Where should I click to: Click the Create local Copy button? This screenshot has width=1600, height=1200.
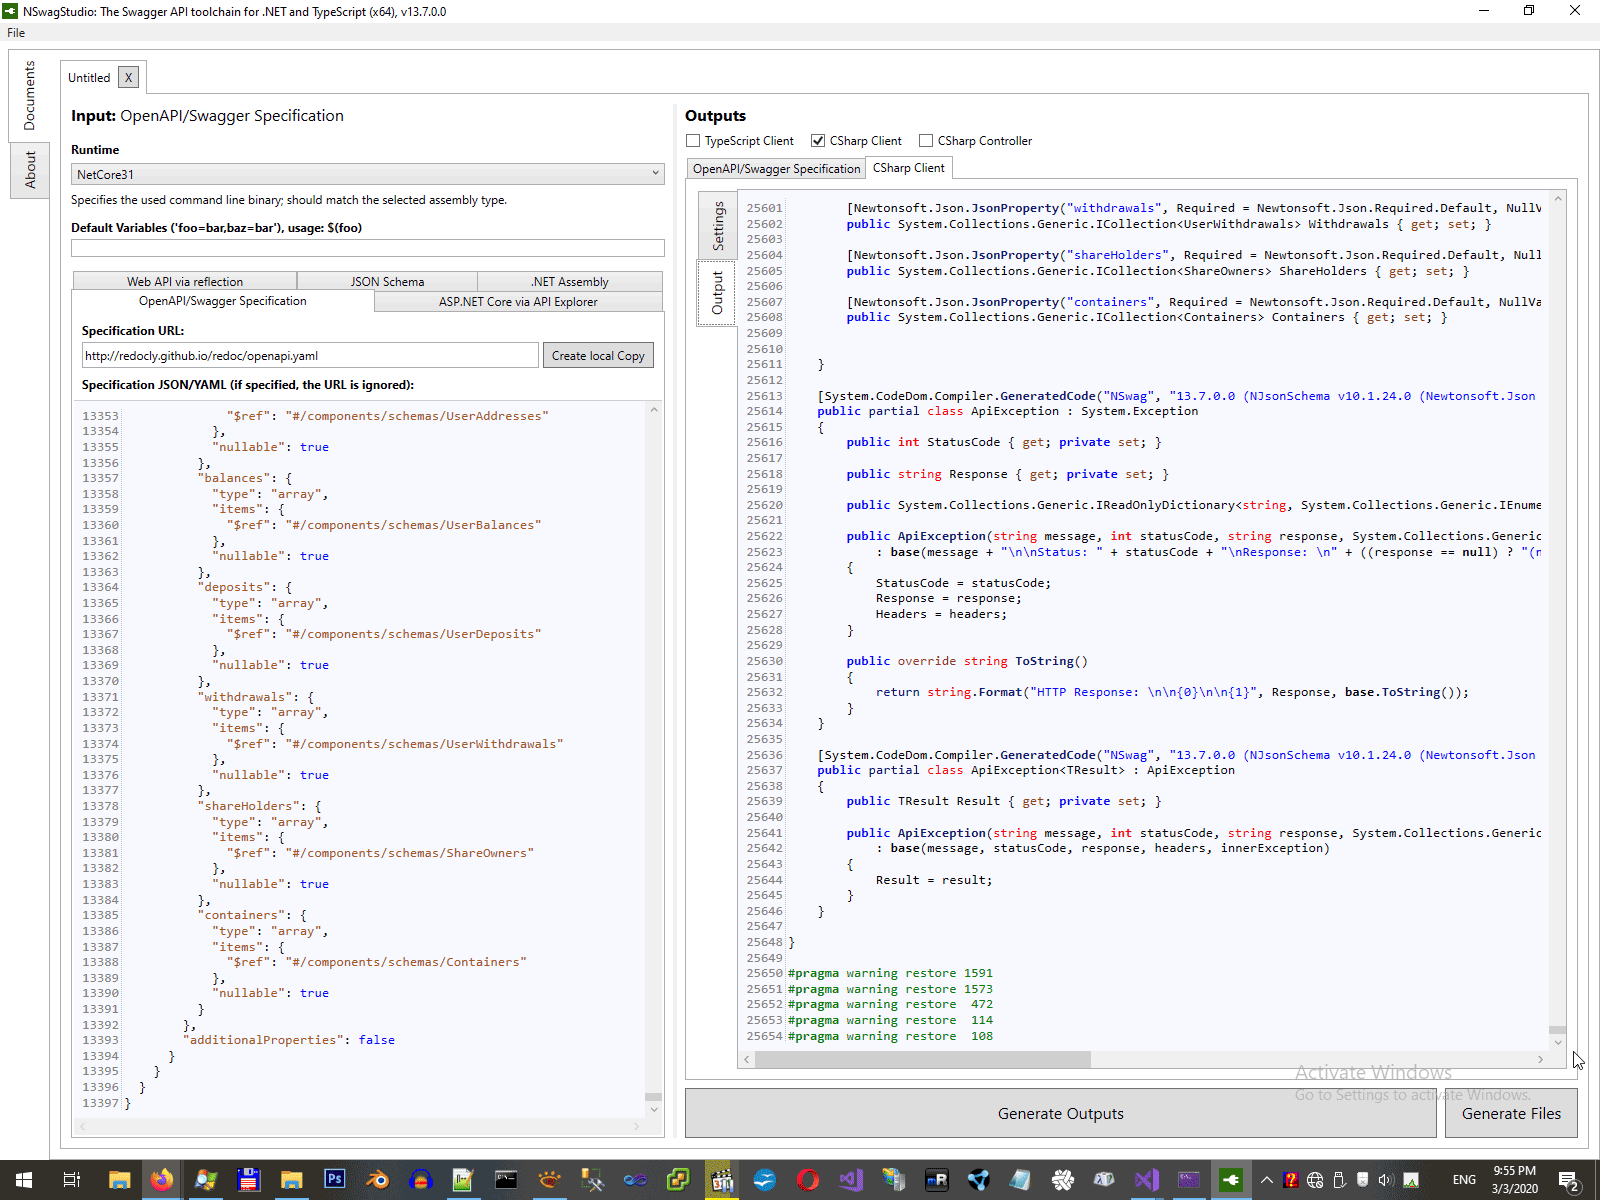click(598, 356)
